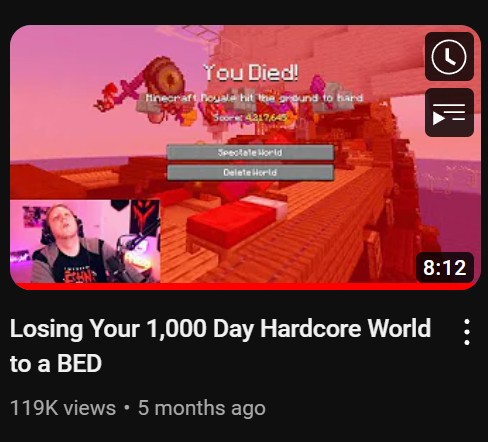Open the three-dot video options menu
Image resolution: width=488 pixels, height=442 pixels.
(x=467, y=332)
